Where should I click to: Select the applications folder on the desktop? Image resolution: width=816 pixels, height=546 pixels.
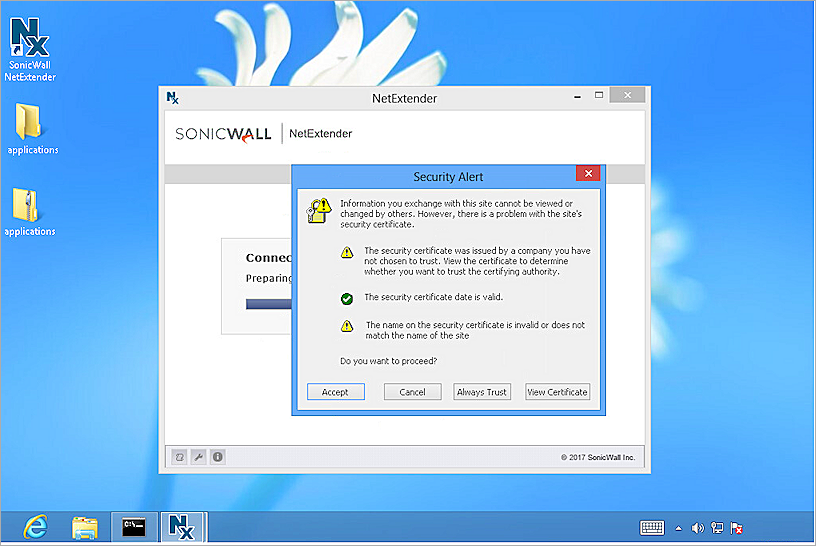32,129
